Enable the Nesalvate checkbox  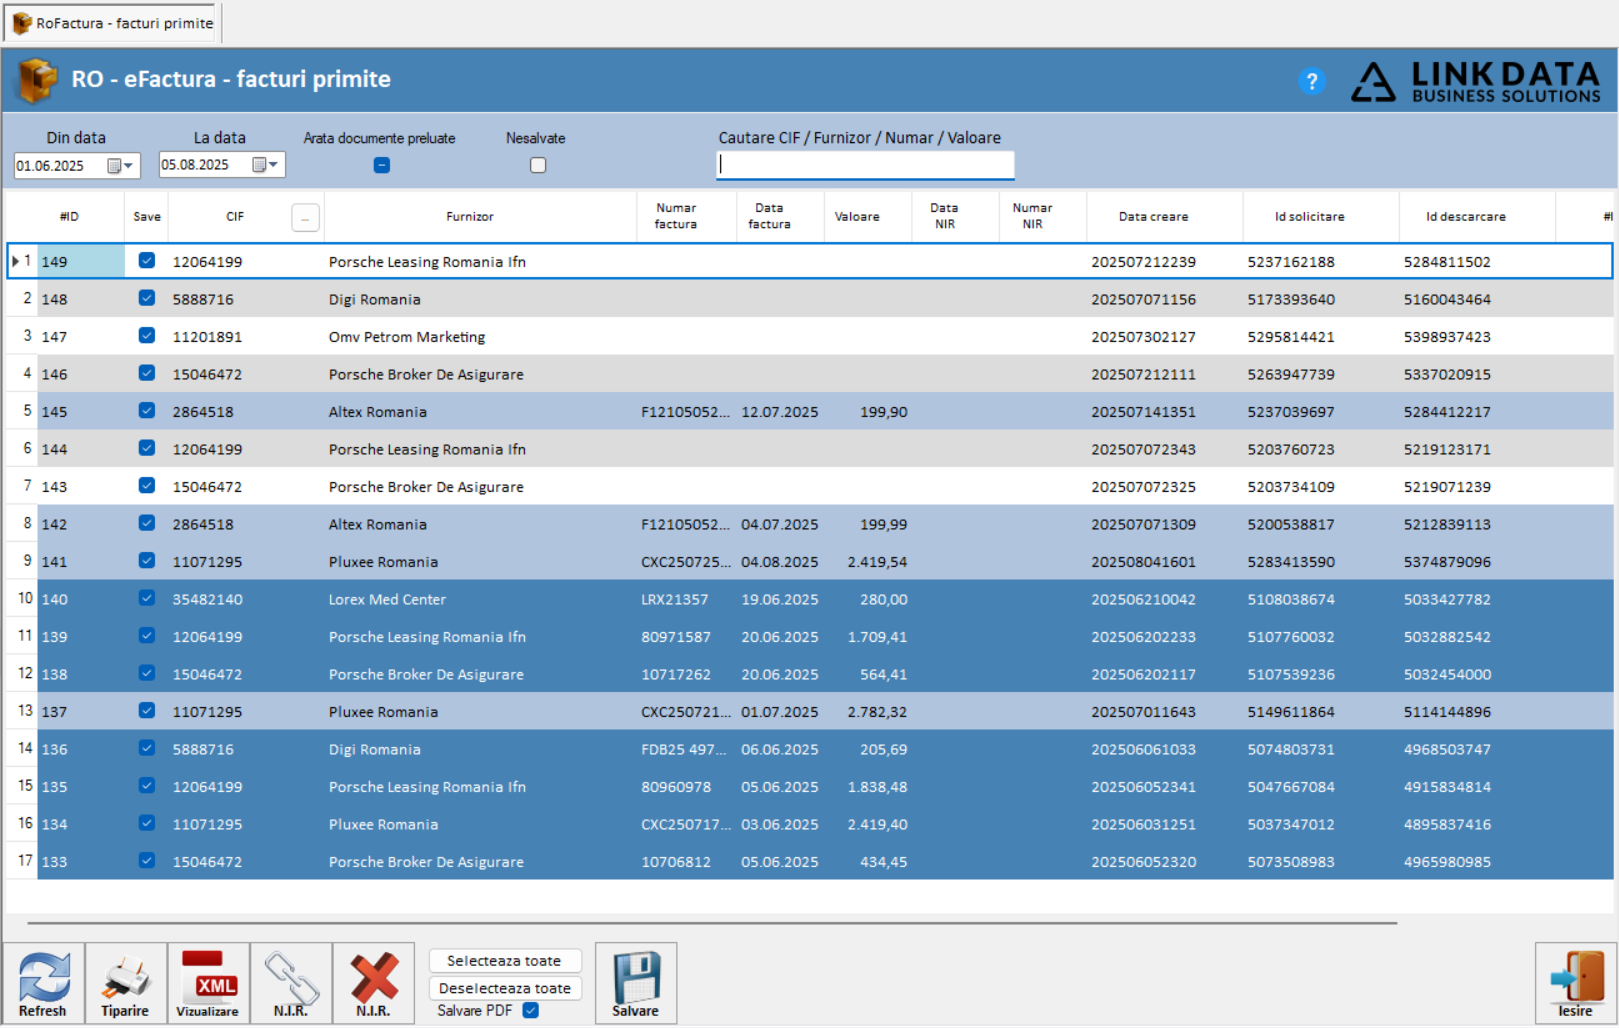pyautogui.click(x=538, y=165)
